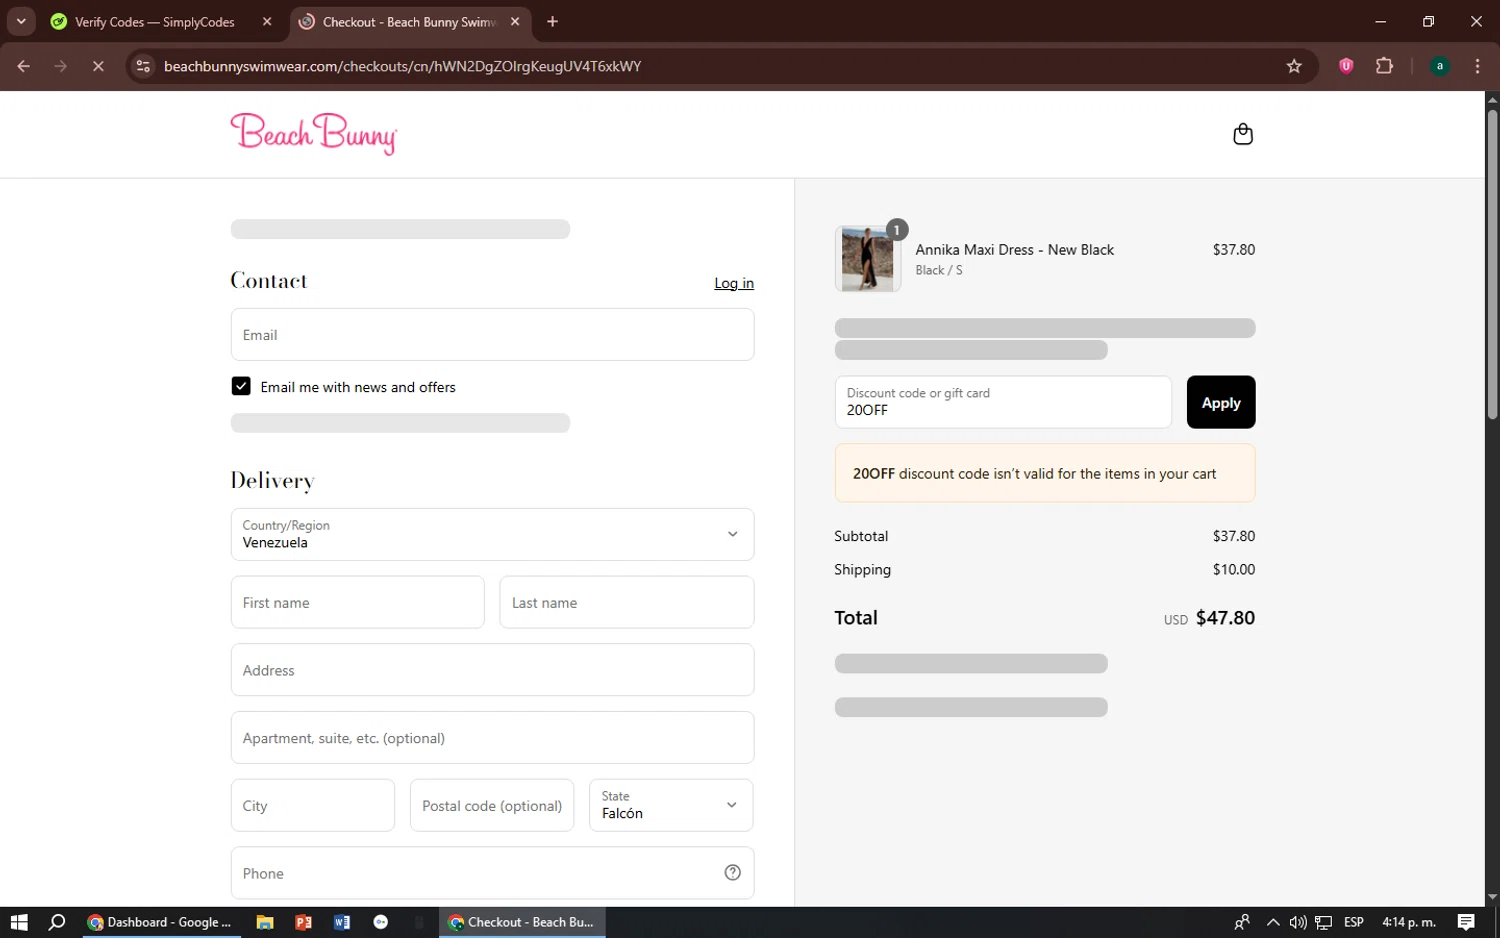Image resolution: width=1500 pixels, height=938 pixels.
Task: Open the Chrome profile avatar
Action: point(1440,66)
